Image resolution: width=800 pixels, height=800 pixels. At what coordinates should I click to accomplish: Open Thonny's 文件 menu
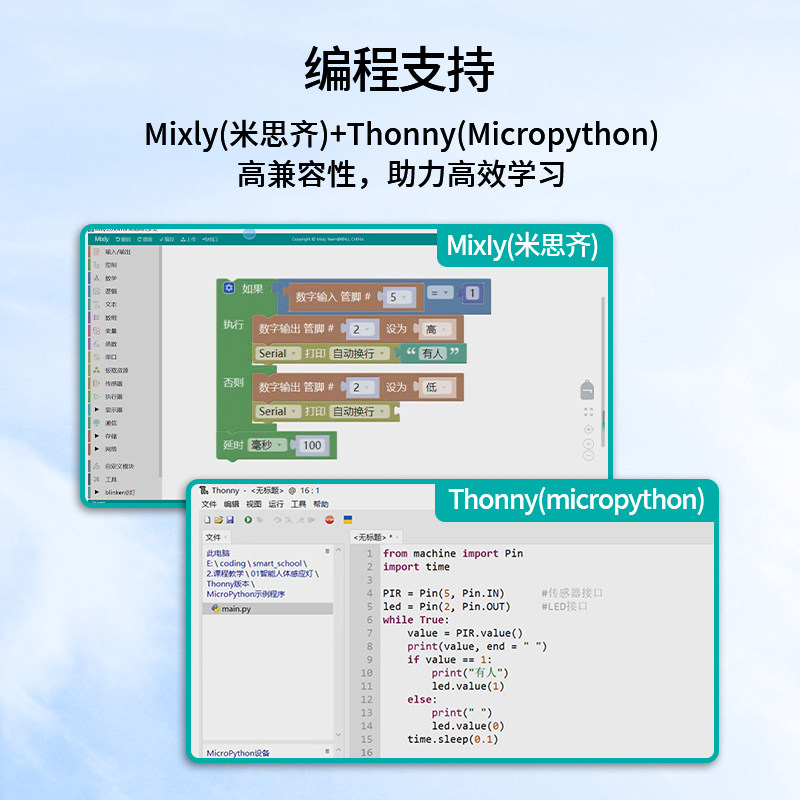pos(209,504)
